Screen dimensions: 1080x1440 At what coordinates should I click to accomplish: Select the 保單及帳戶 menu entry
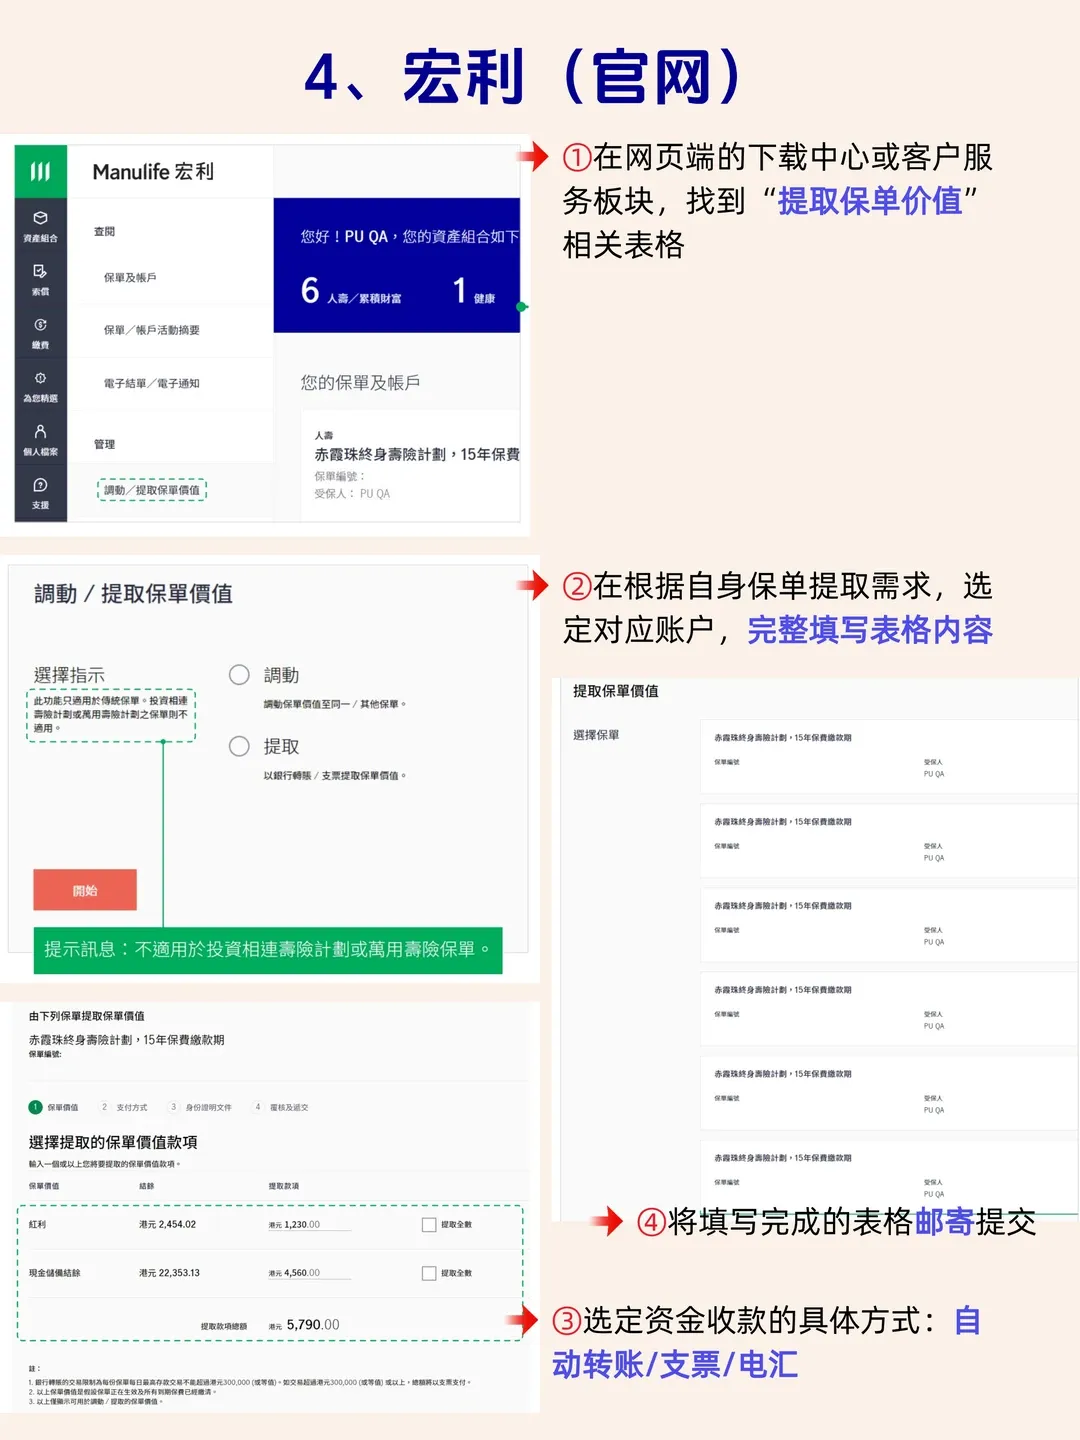pyautogui.click(x=130, y=278)
